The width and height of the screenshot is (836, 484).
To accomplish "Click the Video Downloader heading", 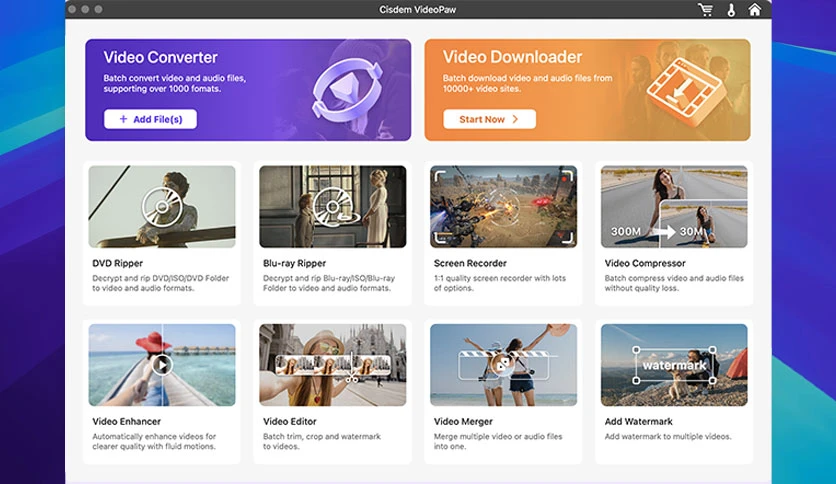I will coord(512,57).
